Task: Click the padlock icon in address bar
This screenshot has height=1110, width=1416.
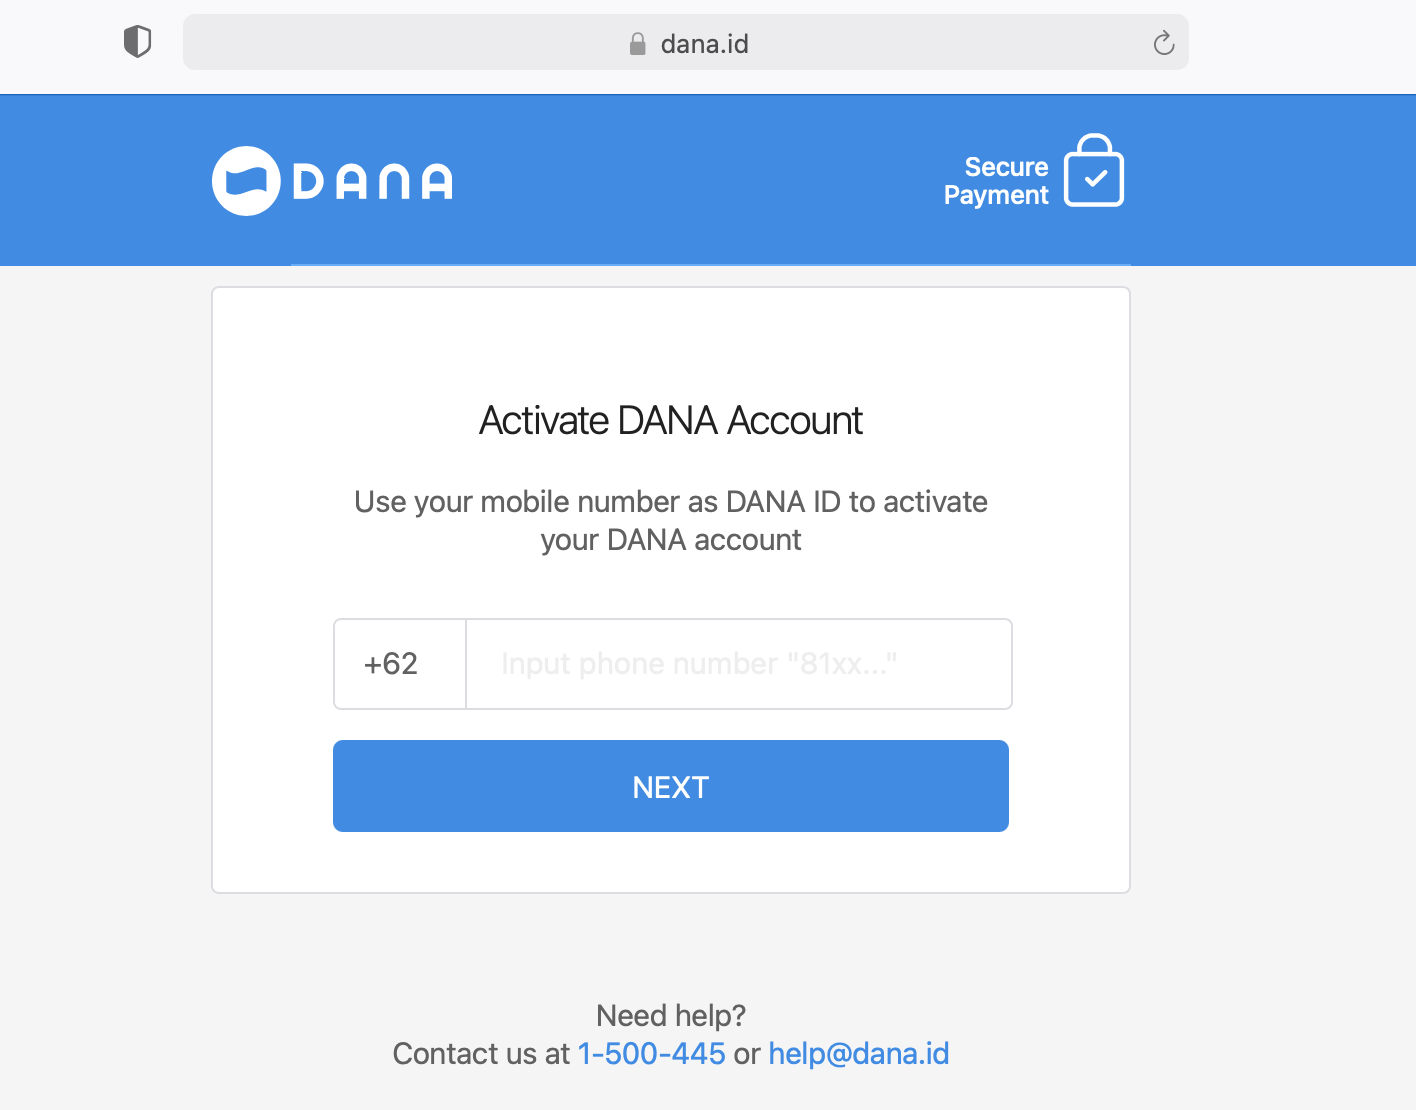Action: [637, 44]
